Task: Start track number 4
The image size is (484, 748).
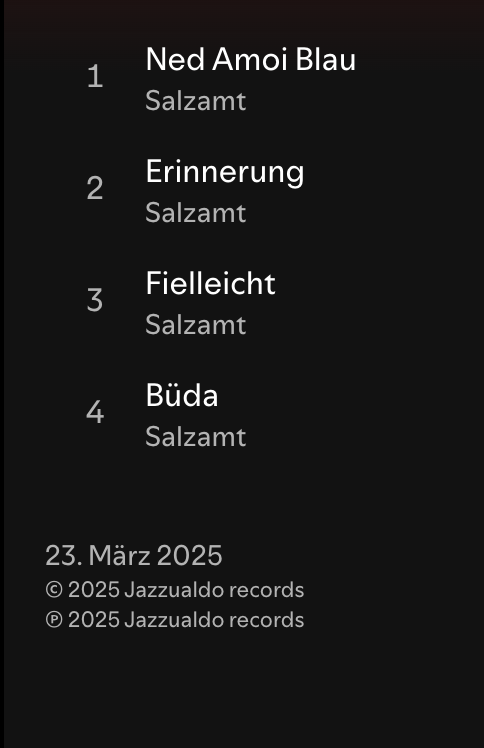Action: coord(95,412)
